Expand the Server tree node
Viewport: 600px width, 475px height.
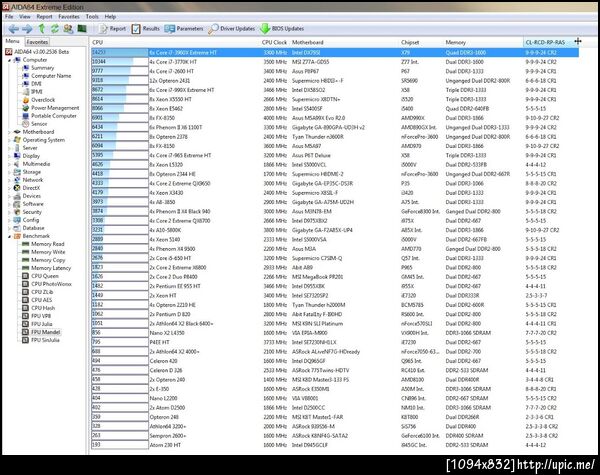click(10, 148)
